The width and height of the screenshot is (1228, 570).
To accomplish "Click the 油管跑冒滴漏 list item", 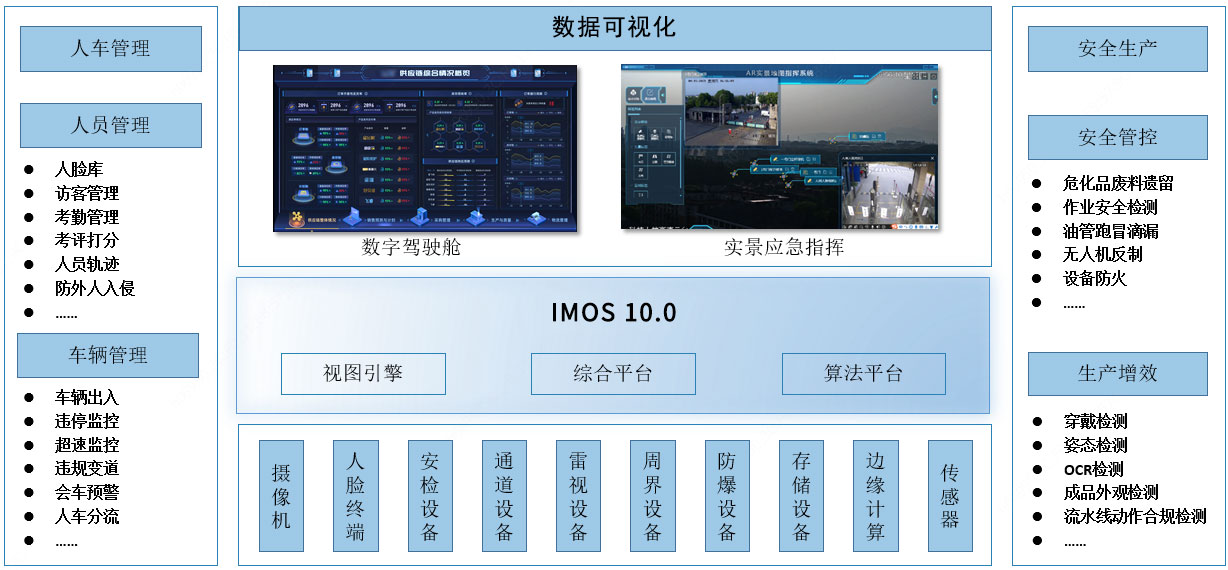I will point(1110,231).
